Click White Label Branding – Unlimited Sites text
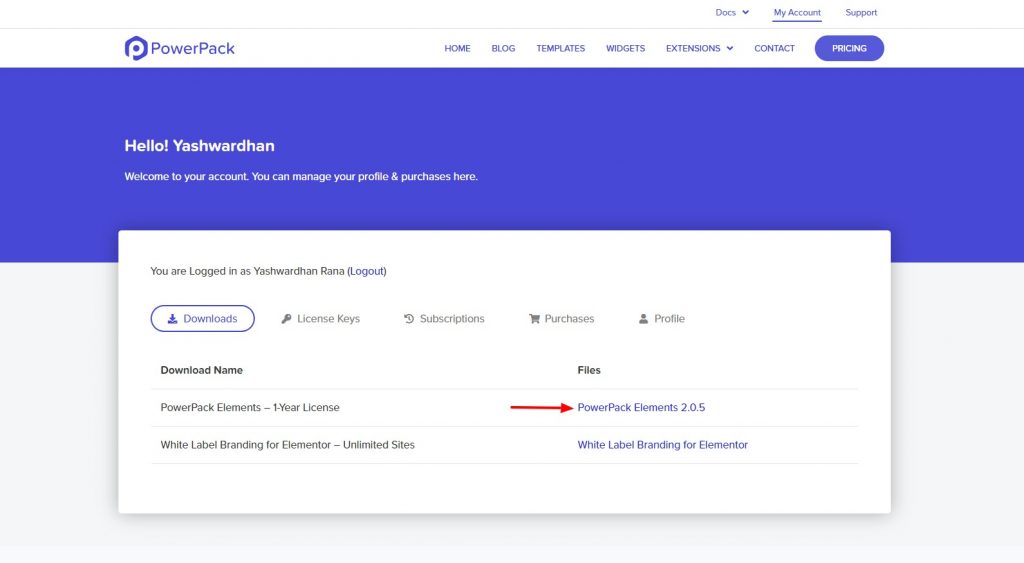This screenshot has width=1024, height=563. pos(287,445)
